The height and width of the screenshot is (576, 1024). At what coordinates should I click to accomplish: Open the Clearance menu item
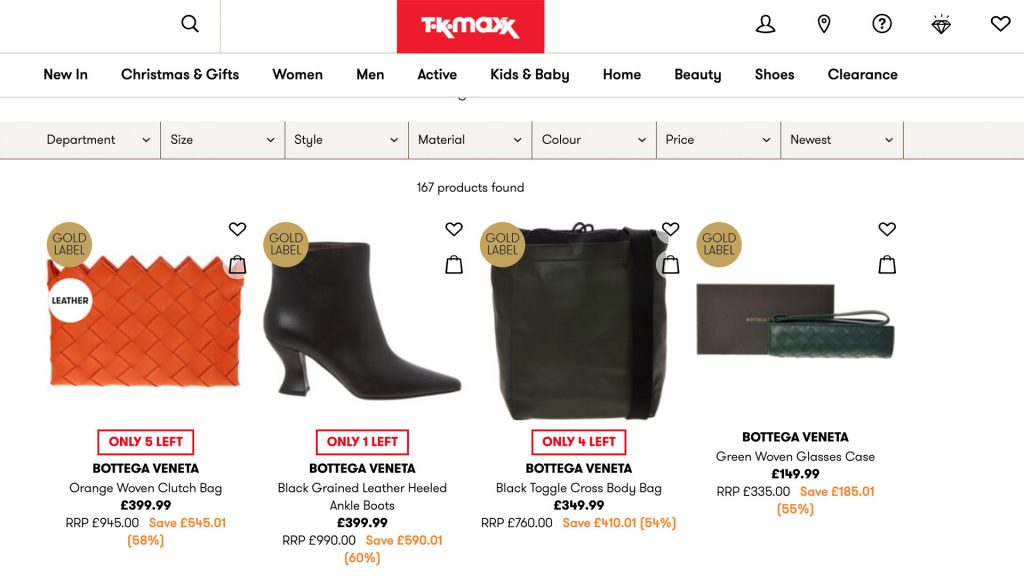pos(862,74)
